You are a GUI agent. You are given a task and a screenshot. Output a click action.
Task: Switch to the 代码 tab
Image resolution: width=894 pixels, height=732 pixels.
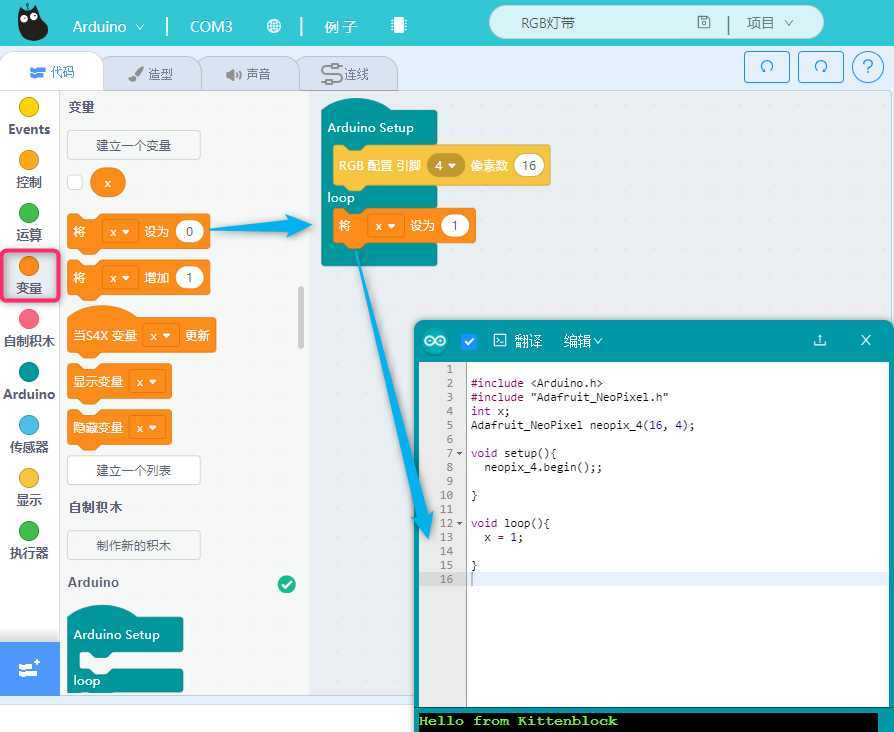click(52, 72)
